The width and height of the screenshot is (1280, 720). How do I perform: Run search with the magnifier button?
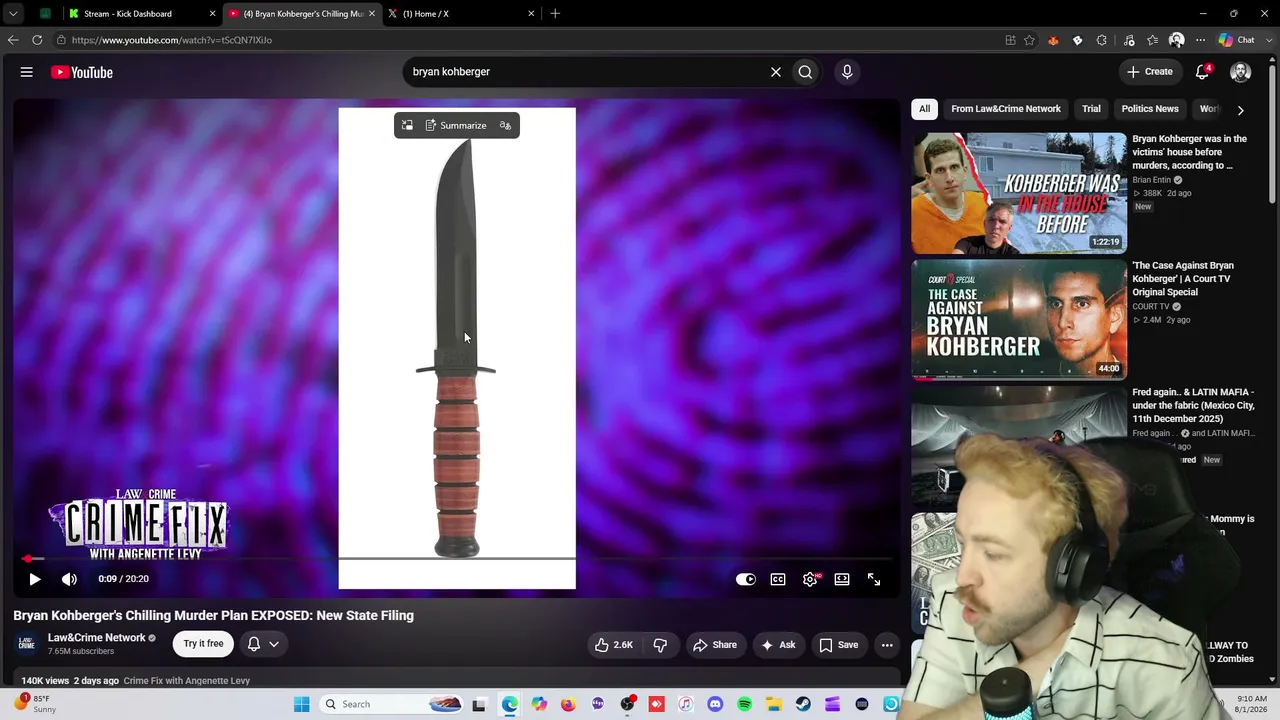click(x=805, y=72)
